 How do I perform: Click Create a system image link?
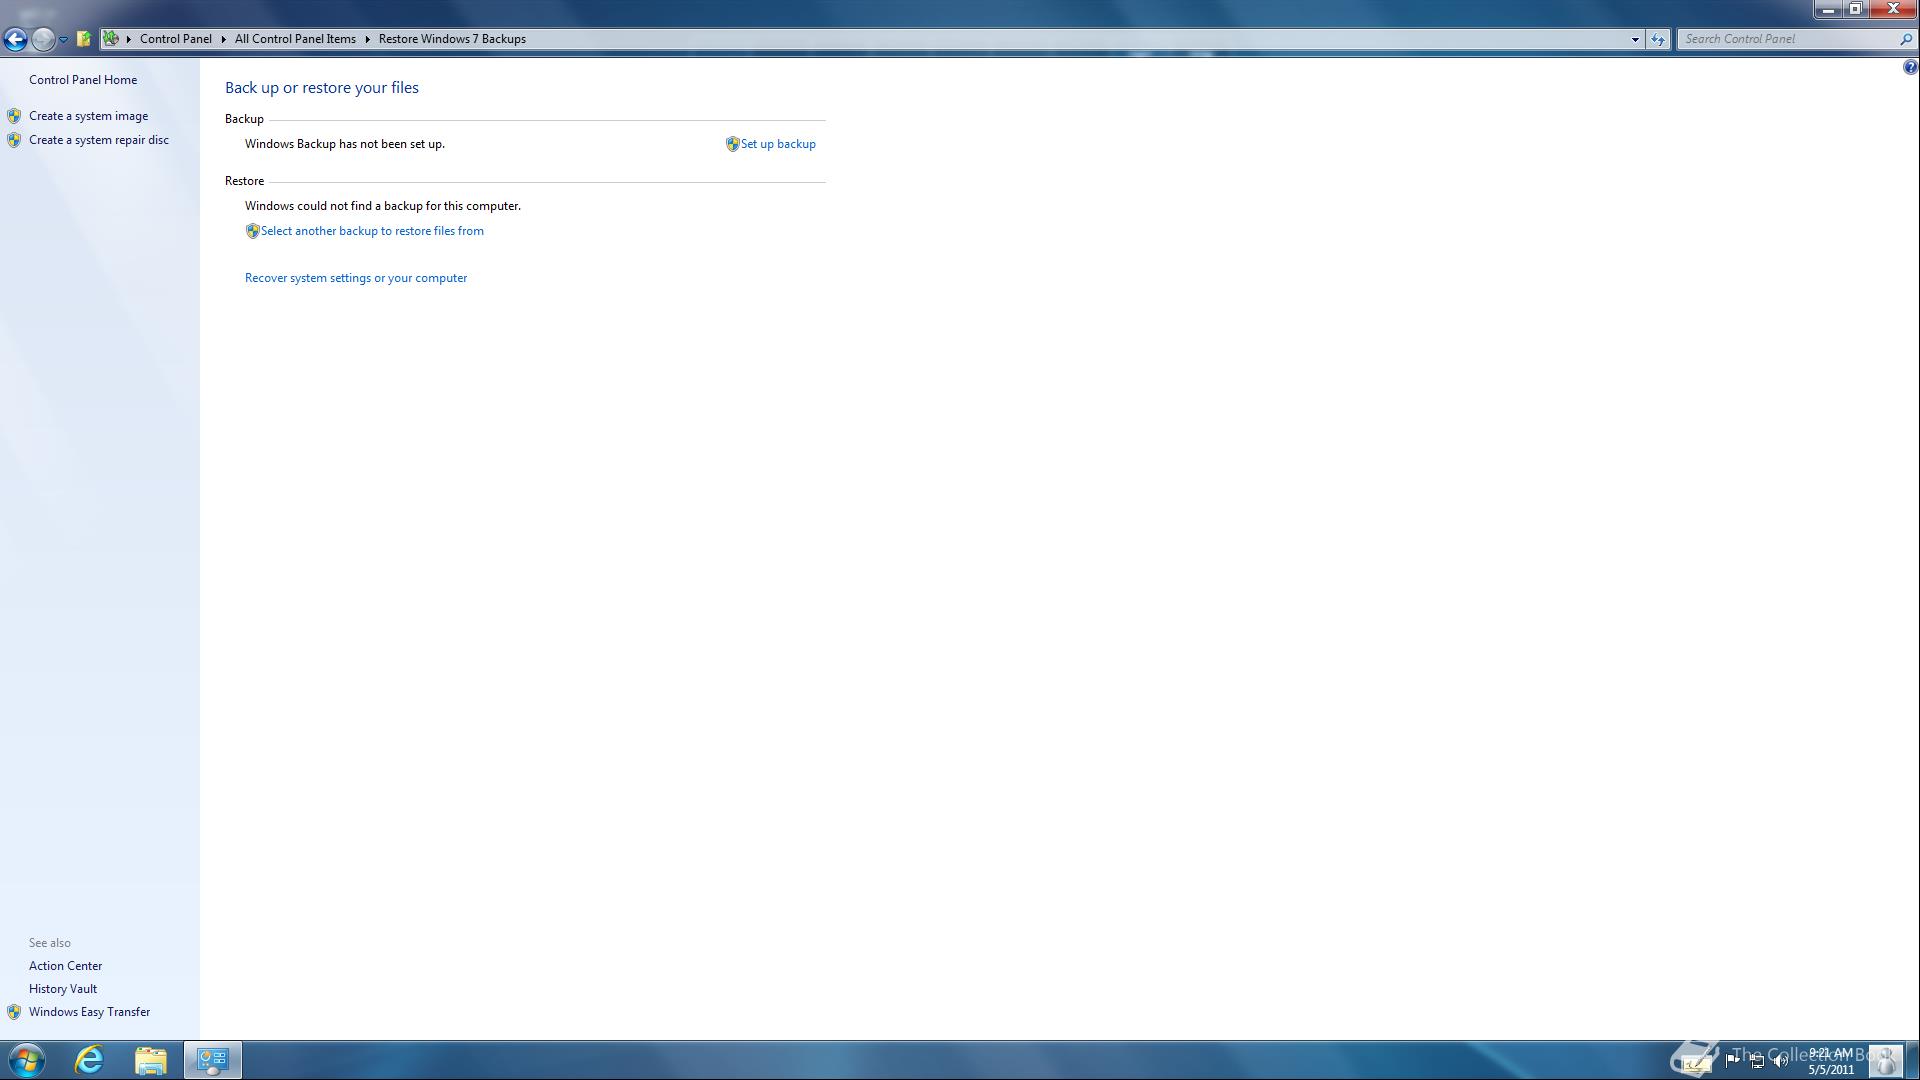[x=88, y=116]
